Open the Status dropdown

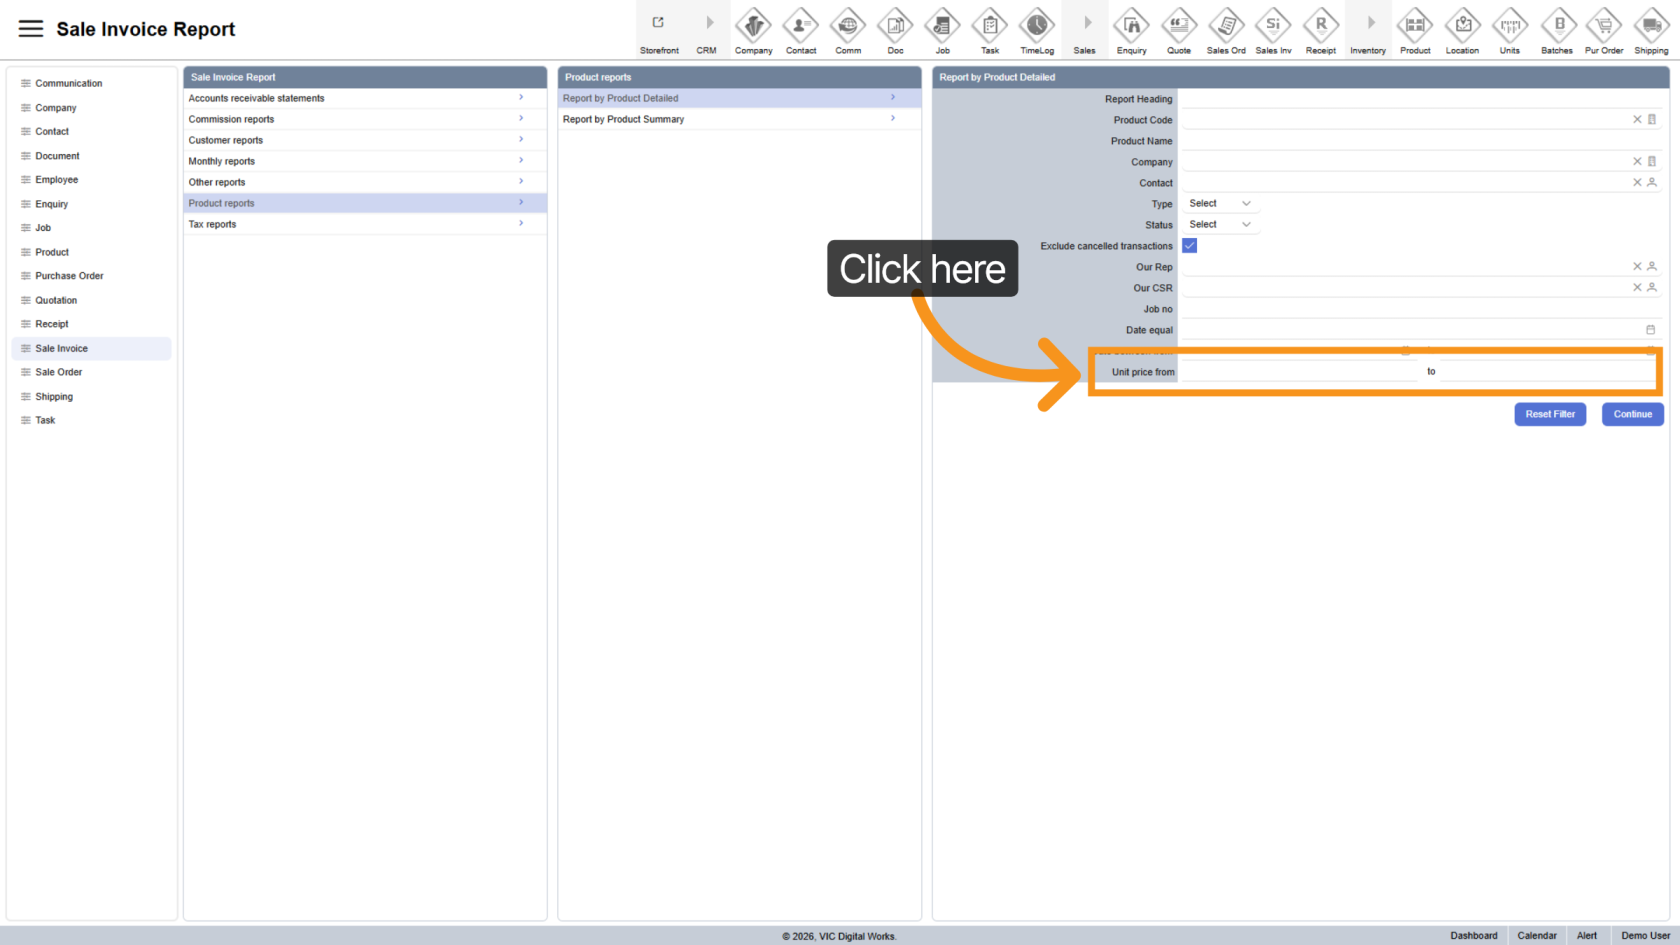click(1219, 225)
